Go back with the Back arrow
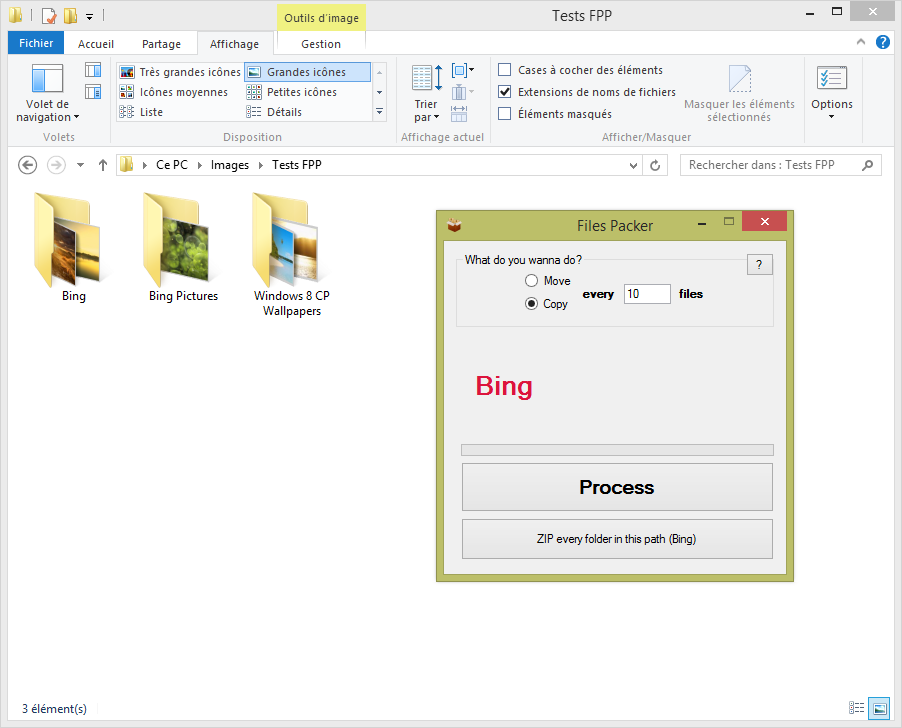 point(28,165)
